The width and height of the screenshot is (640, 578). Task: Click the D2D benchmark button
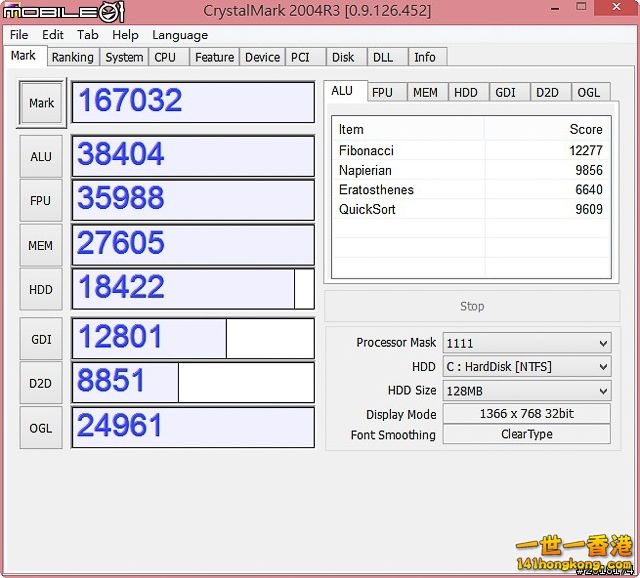[41, 383]
